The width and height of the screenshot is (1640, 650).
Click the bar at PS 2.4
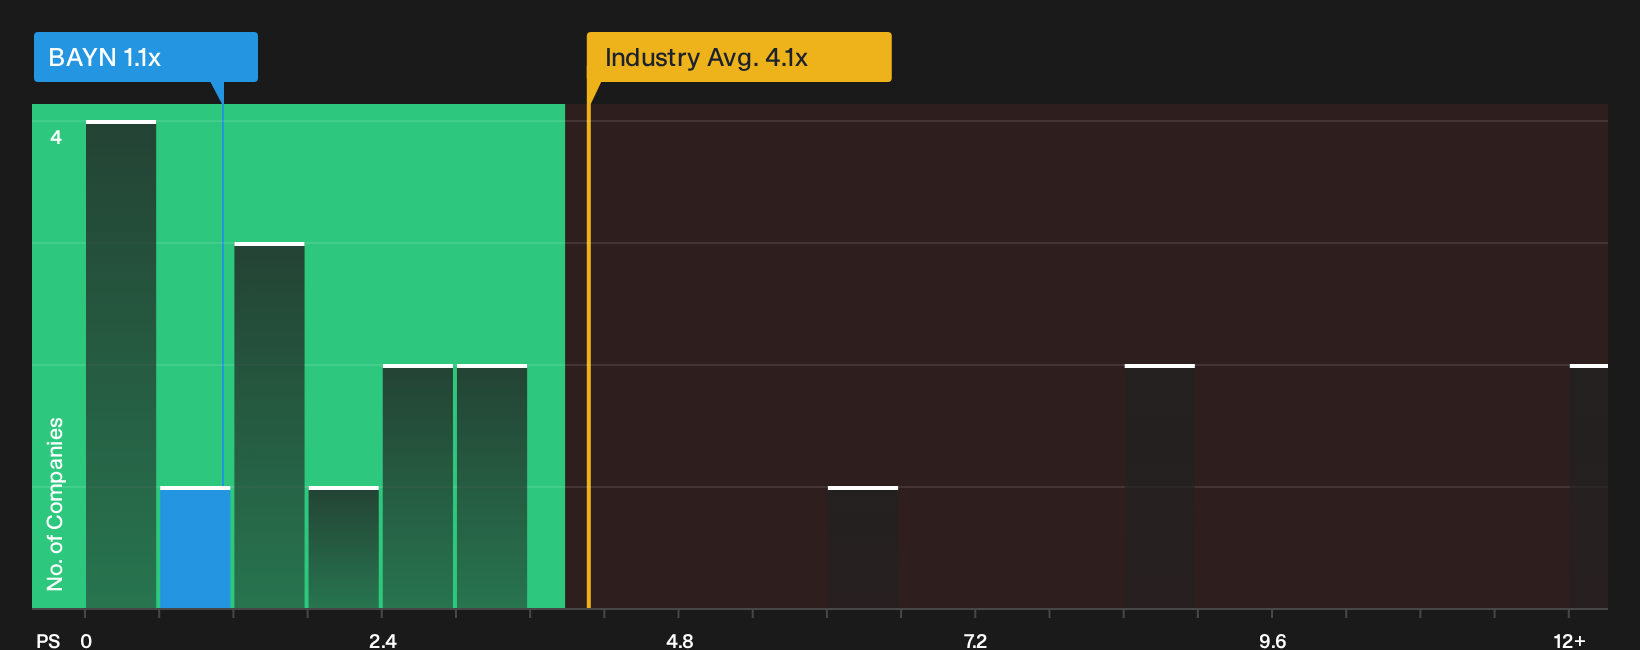(x=418, y=486)
